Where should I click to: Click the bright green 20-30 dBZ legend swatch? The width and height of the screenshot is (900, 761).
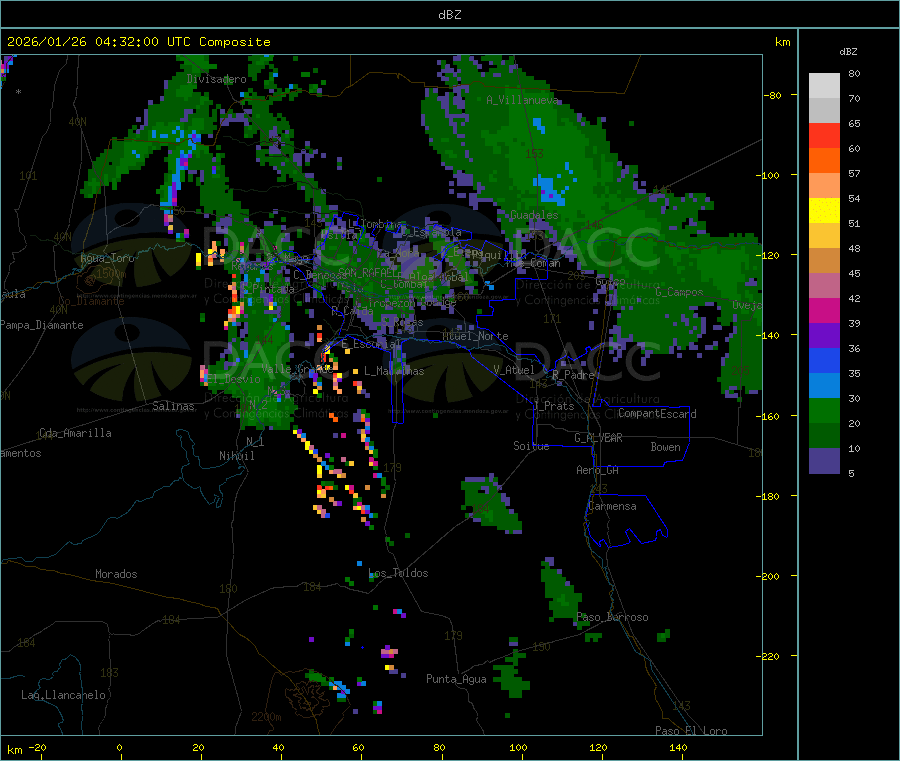(x=824, y=410)
